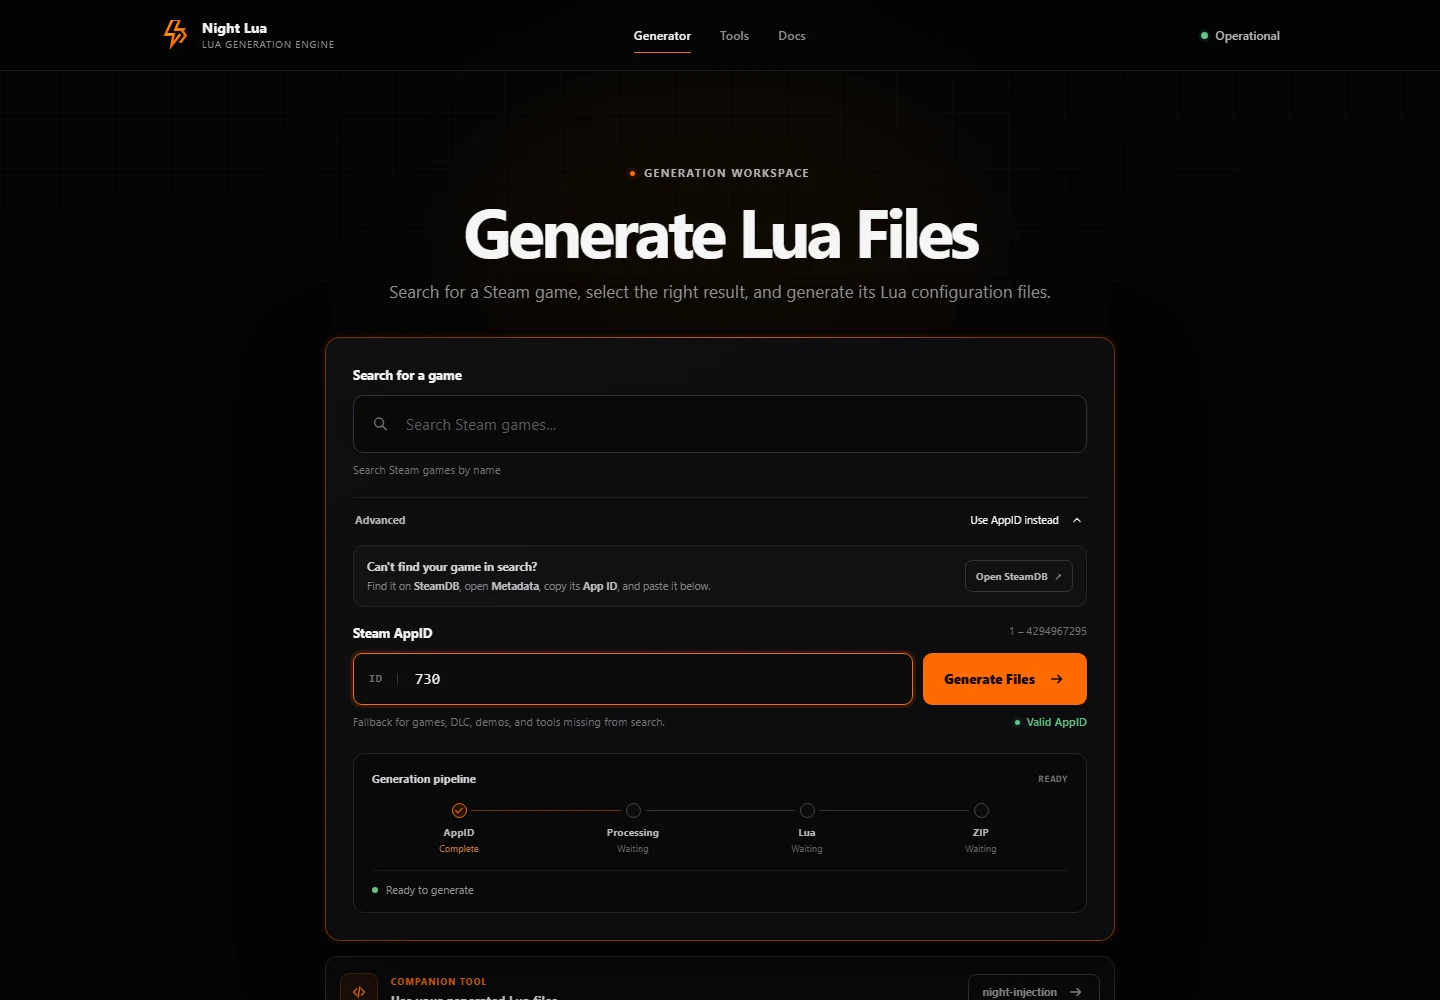Collapse the Use AppID instead chevron
1440x1000 pixels.
[1077, 520]
